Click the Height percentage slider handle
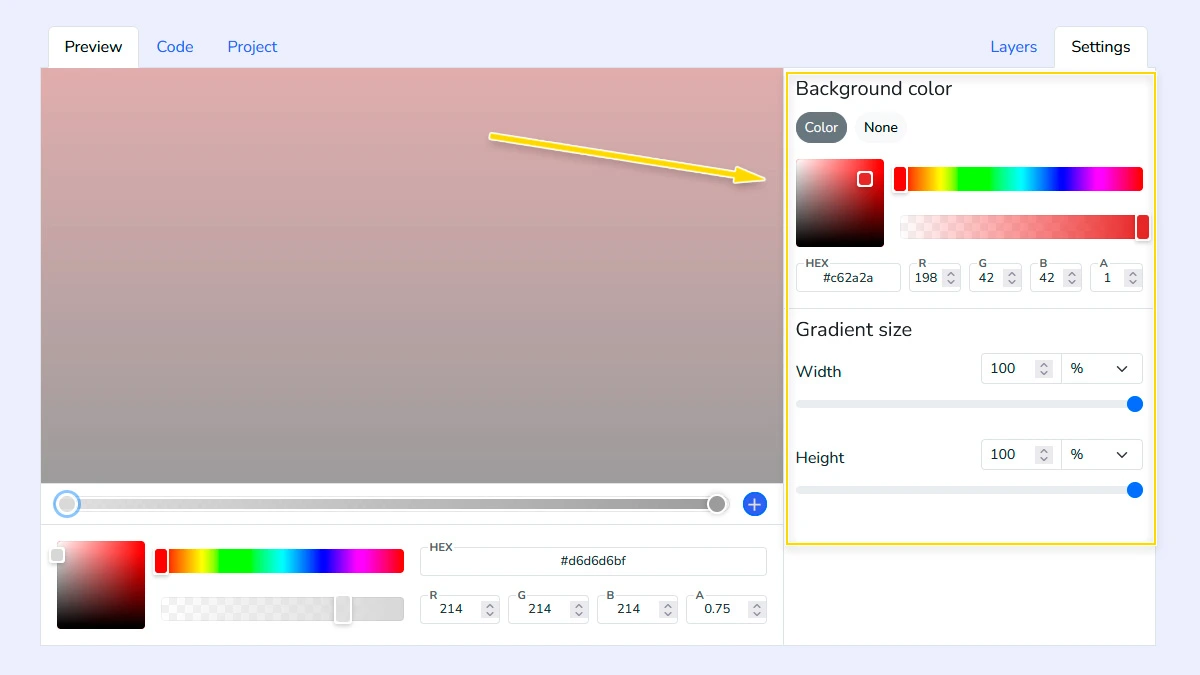 (1135, 490)
